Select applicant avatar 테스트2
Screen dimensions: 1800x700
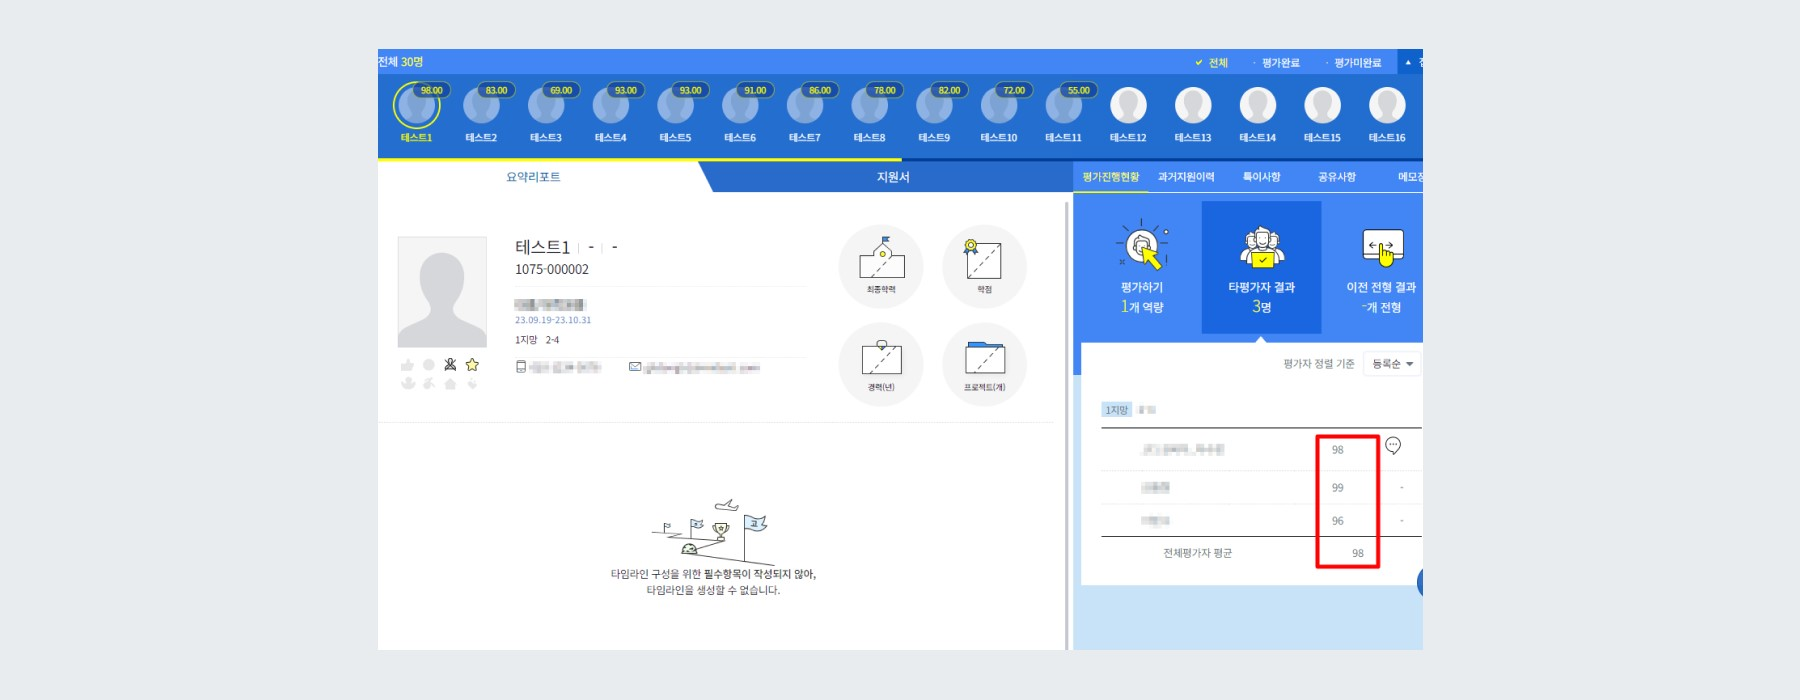[481, 106]
